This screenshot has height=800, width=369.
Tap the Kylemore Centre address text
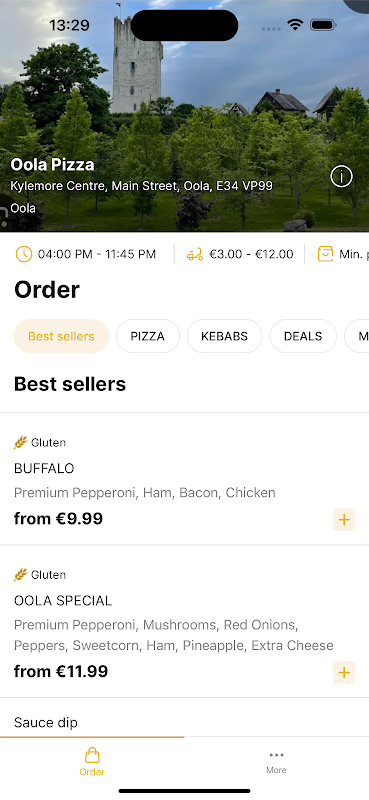pos(141,186)
